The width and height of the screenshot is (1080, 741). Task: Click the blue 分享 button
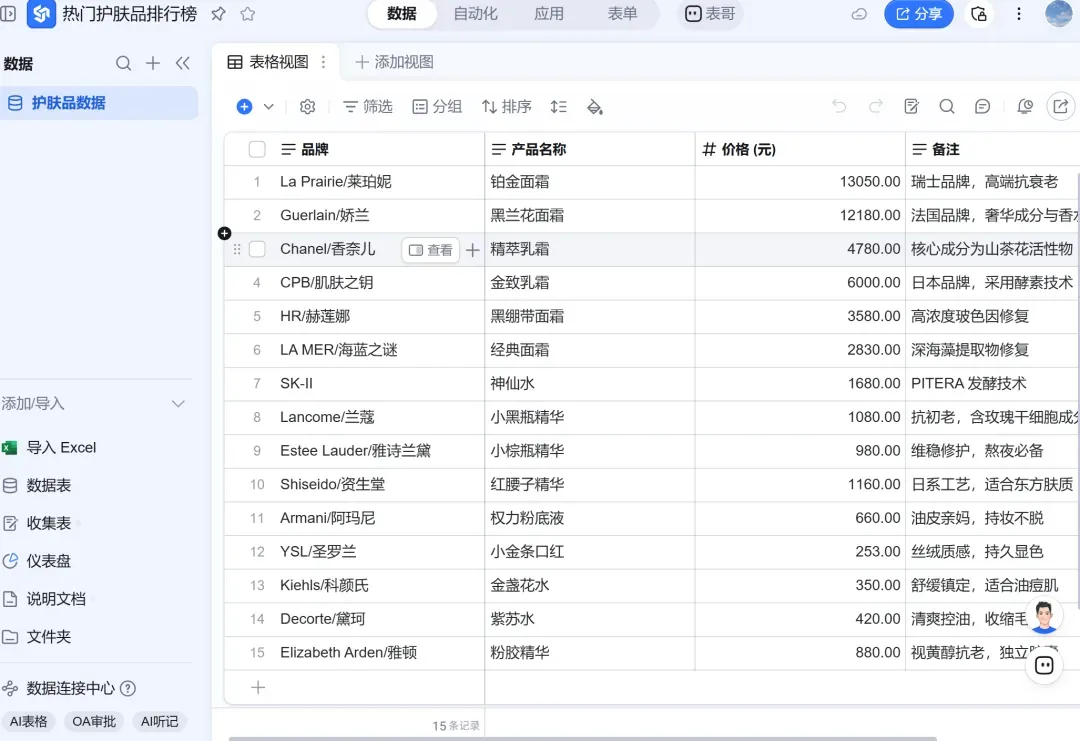pos(919,14)
